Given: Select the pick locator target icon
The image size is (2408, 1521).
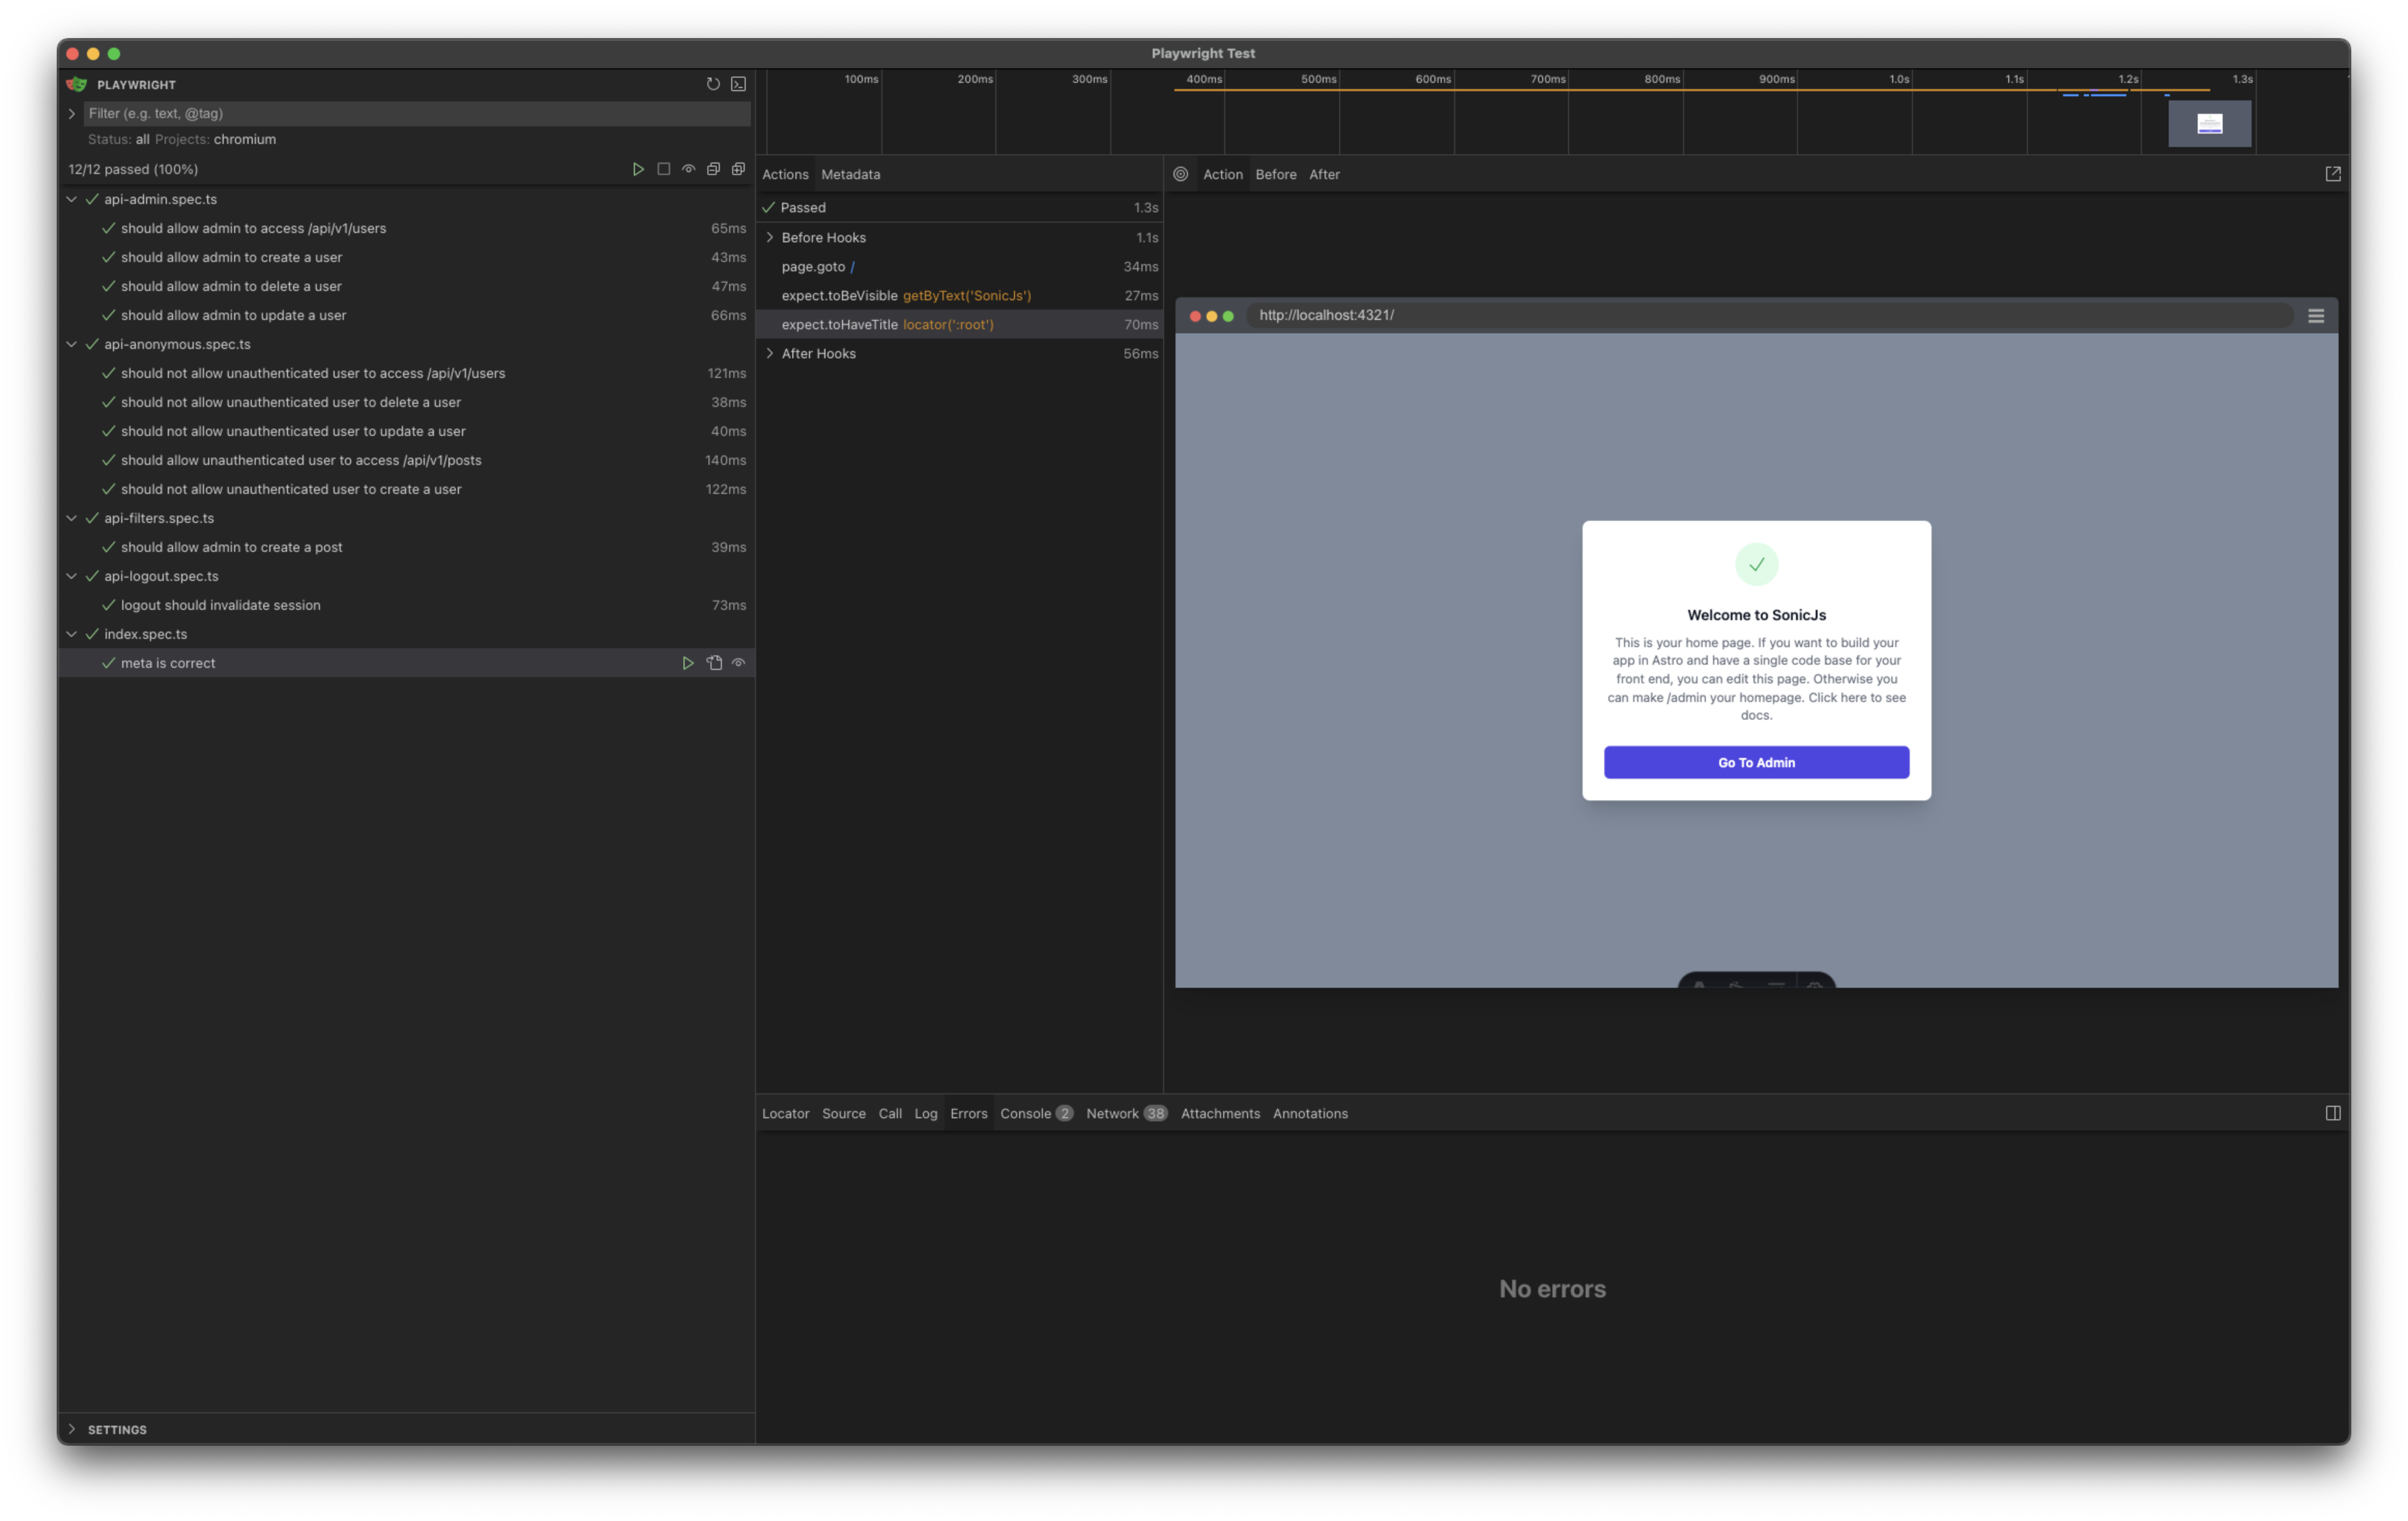Looking at the screenshot, I should coord(1181,174).
